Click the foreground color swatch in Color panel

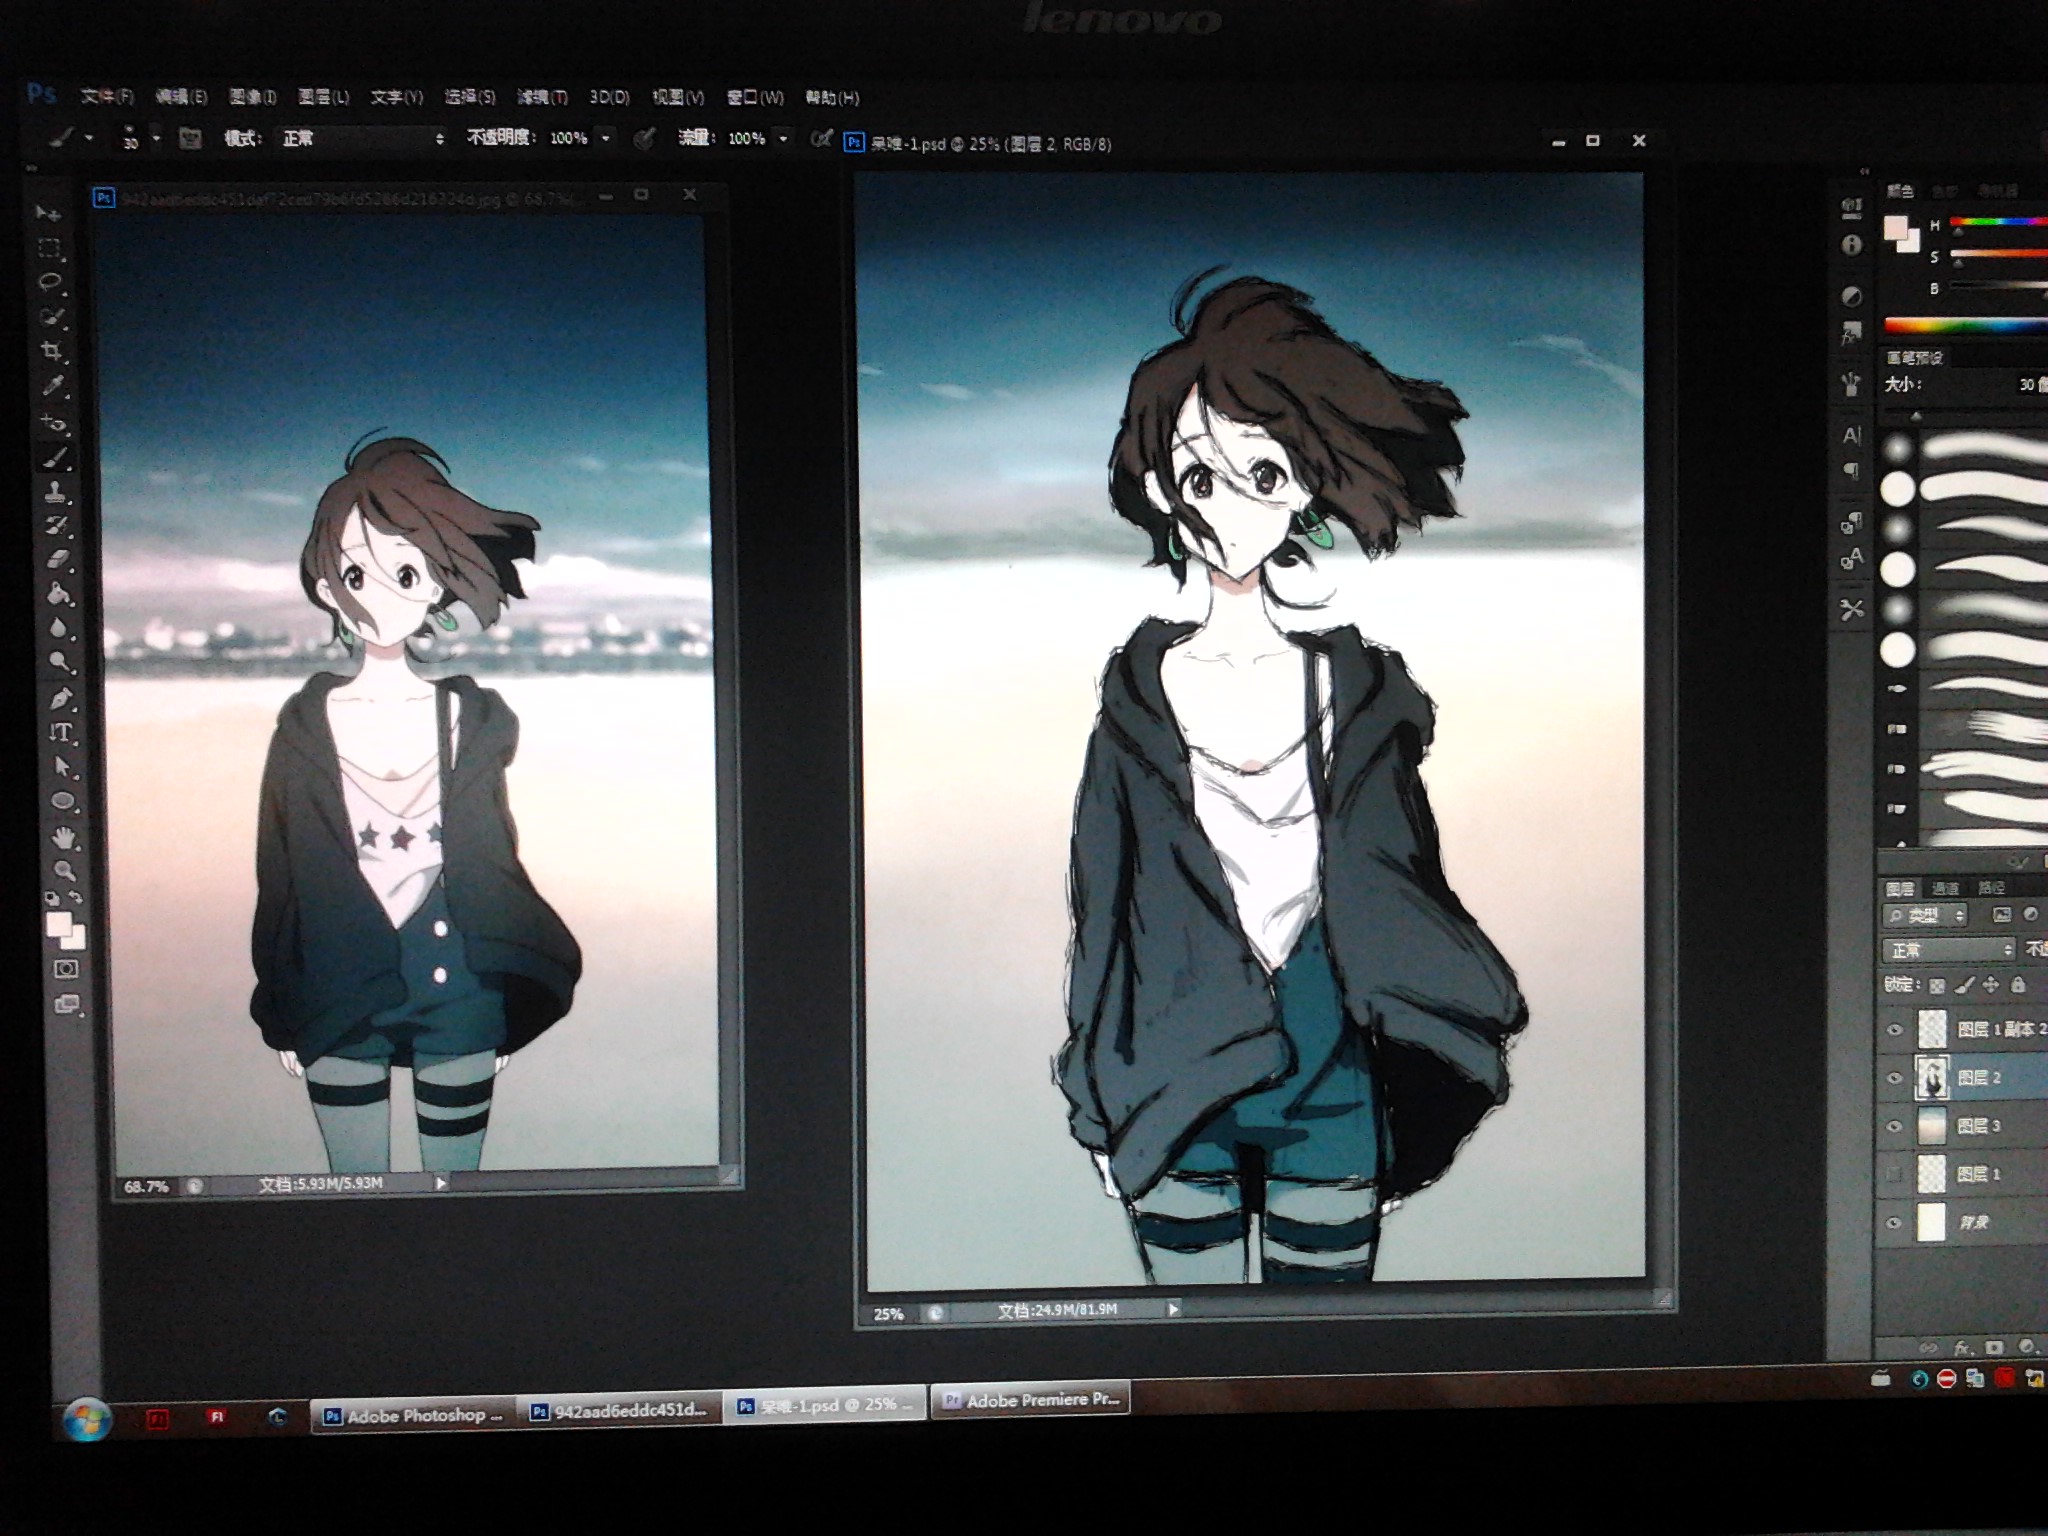[x=1895, y=229]
